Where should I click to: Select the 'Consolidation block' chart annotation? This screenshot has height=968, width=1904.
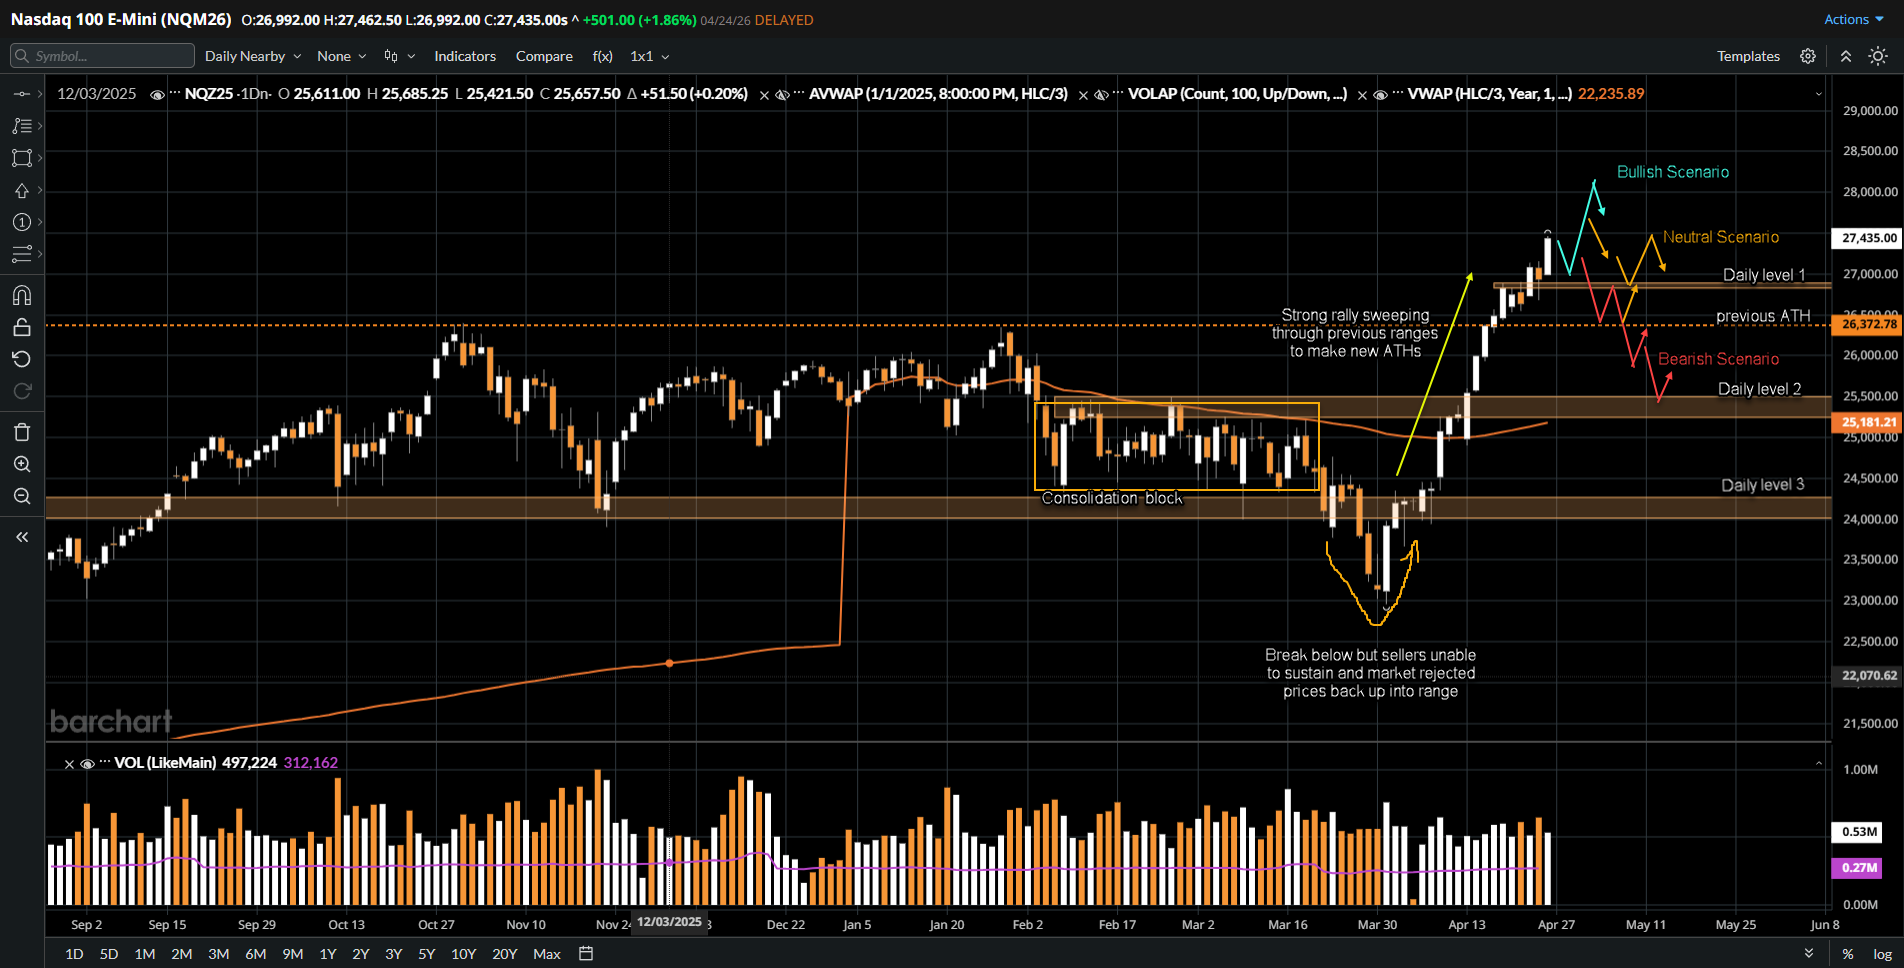coord(1112,498)
